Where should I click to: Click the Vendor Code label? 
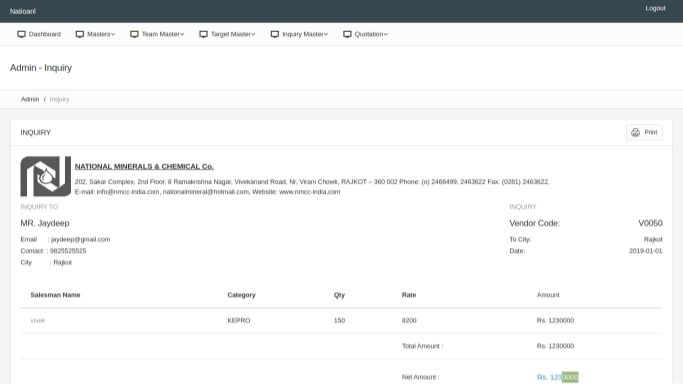[534, 223]
